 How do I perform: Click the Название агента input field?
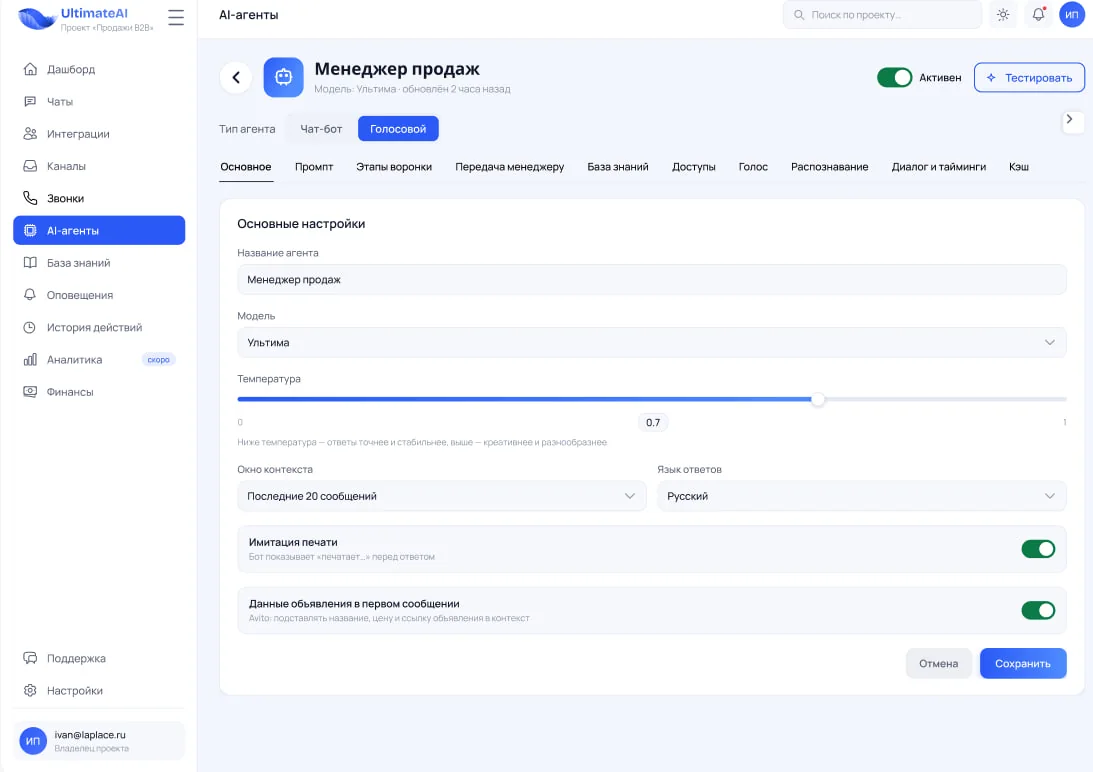click(652, 280)
